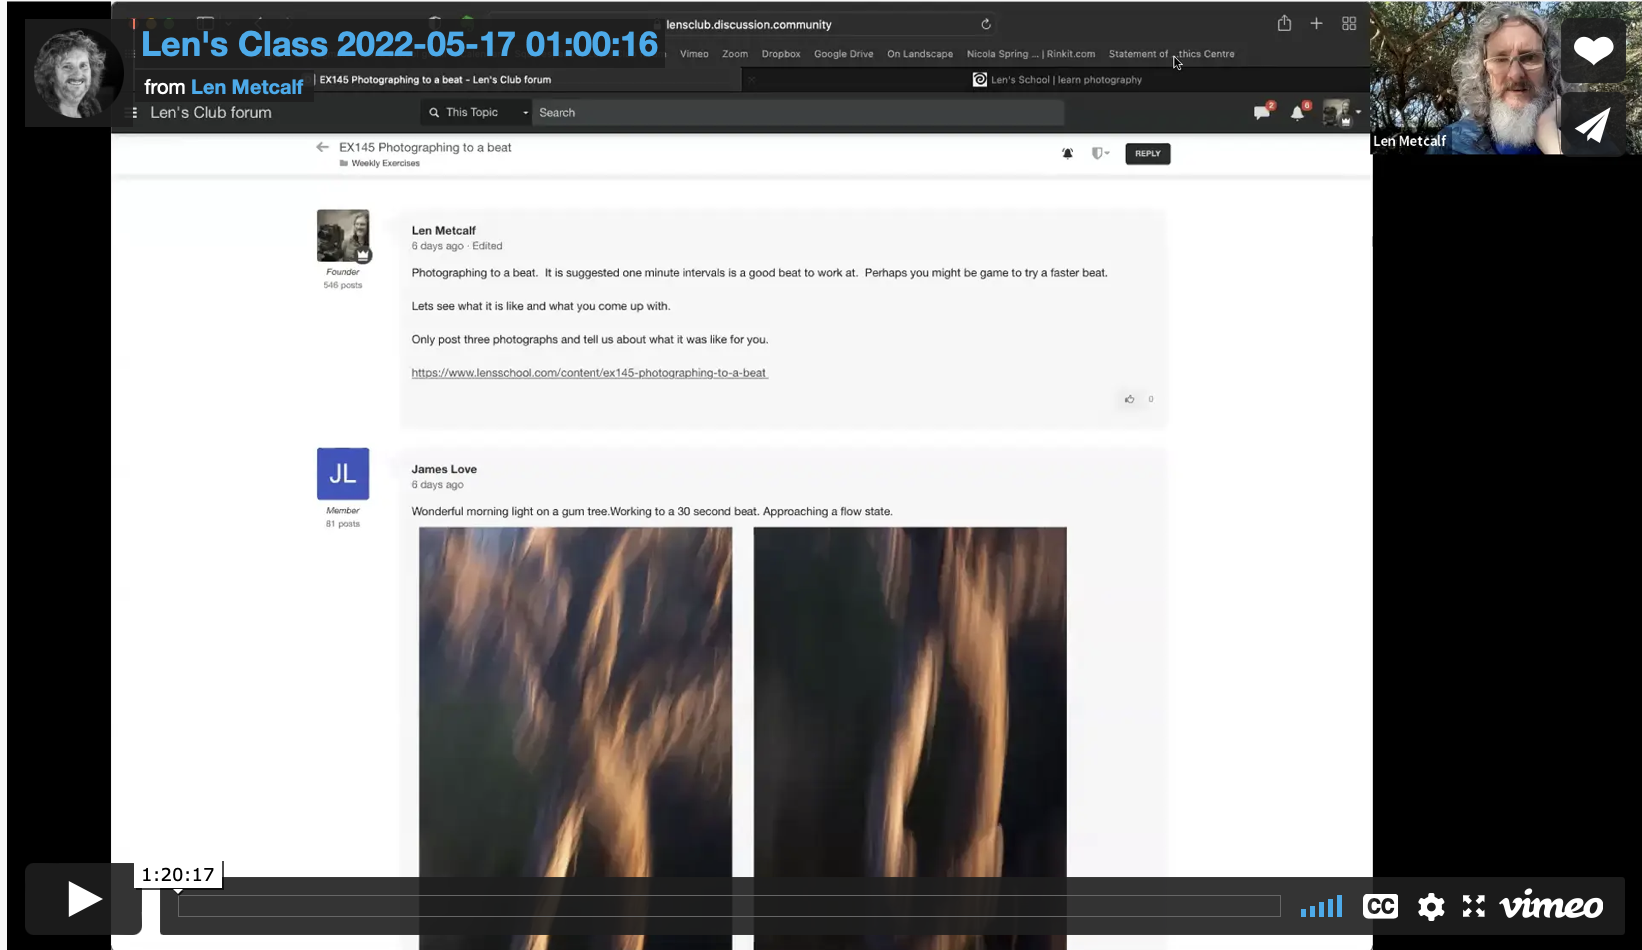
Task: Open James Love profile name
Action: click(444, 469)
